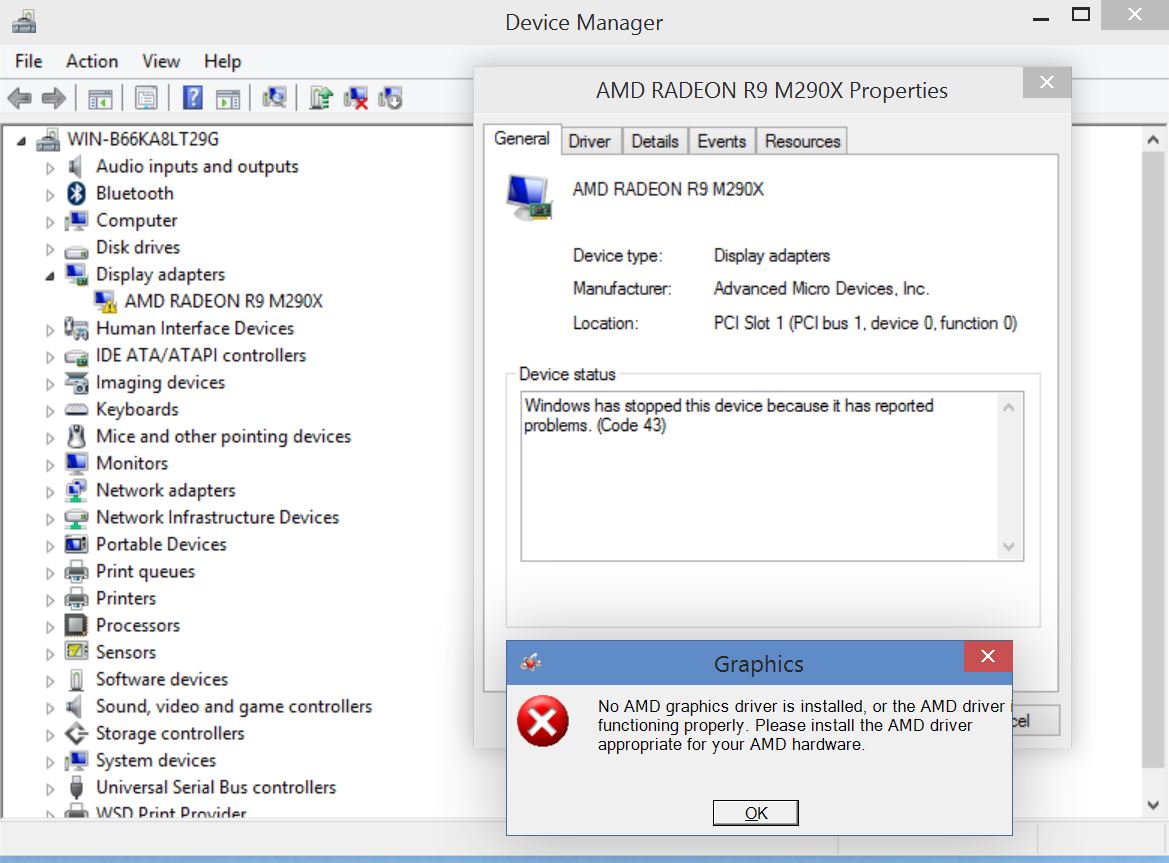Switch to the Driver tab
This screenshot has height=863, width=1169.
pyautogui.click(x=589, y=141)
